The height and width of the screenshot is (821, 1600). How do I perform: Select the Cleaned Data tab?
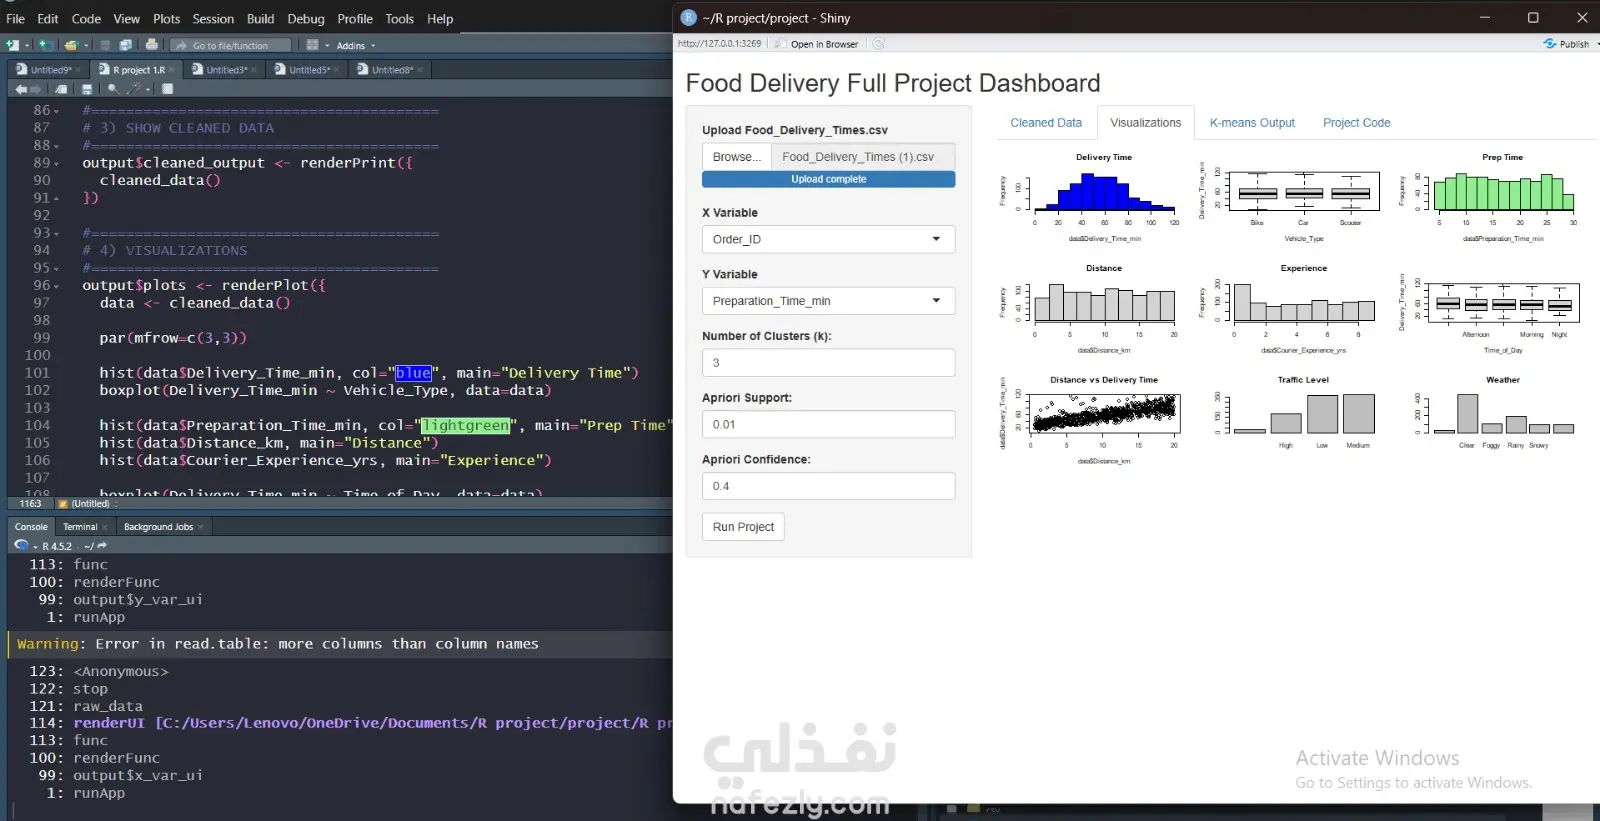tap(1045, 123)
